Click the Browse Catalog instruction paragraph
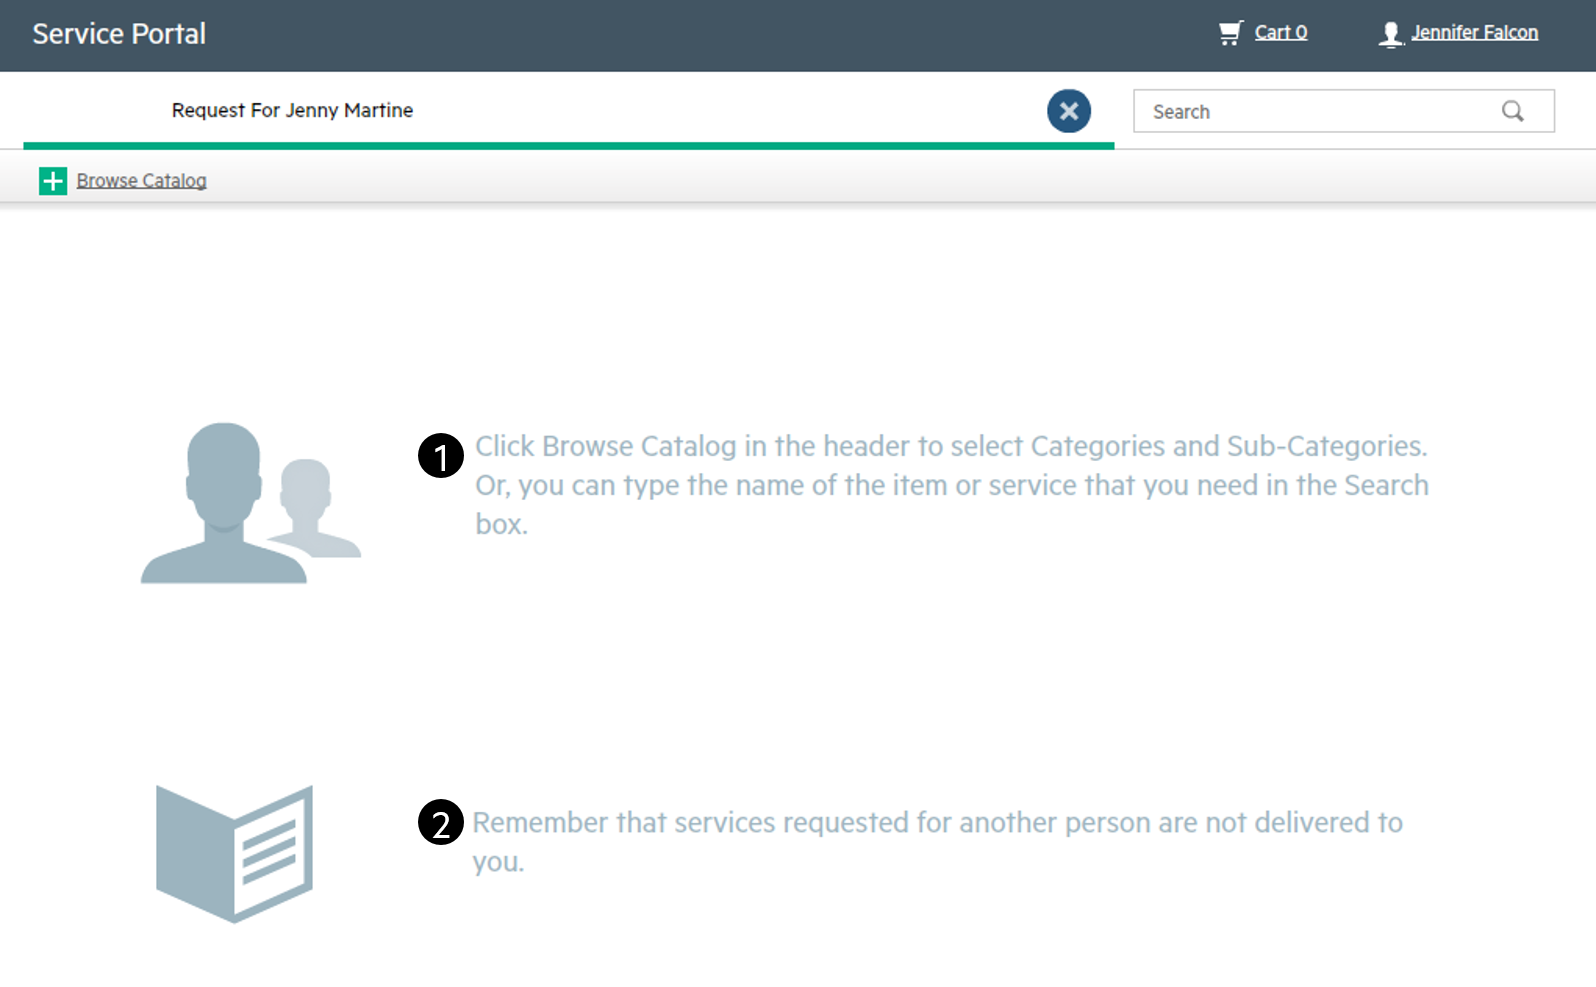Image resolution: width=1596 pixels, height=987 pixels. pyautogui.click(x=952, y=485)
